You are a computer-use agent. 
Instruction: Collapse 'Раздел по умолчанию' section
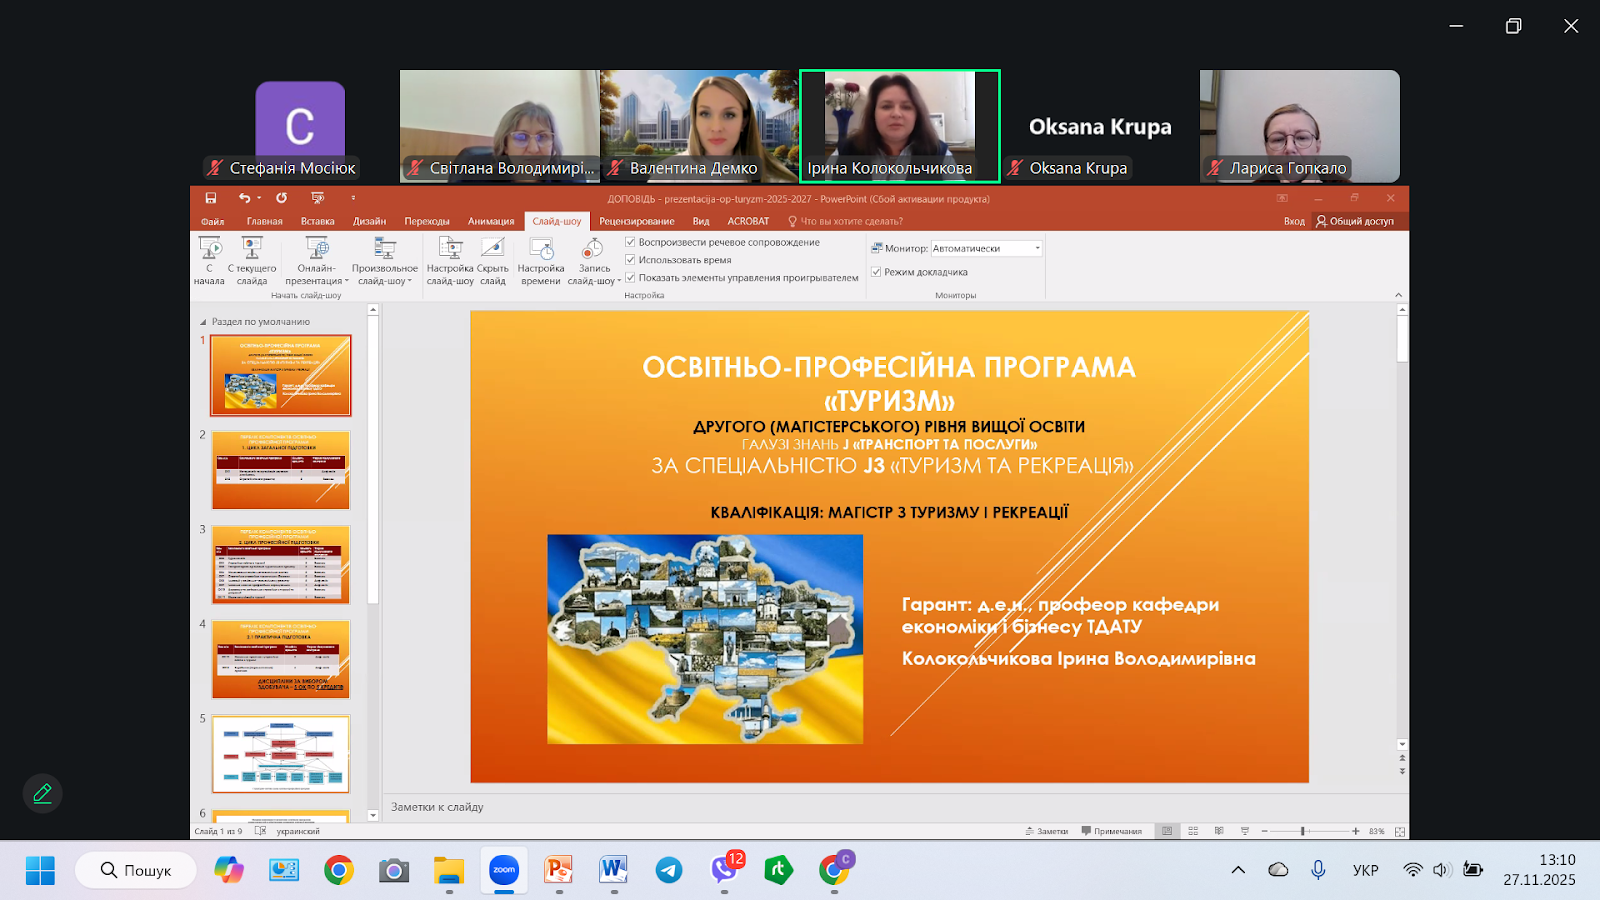pyautogui.click(x=203, y=322)
